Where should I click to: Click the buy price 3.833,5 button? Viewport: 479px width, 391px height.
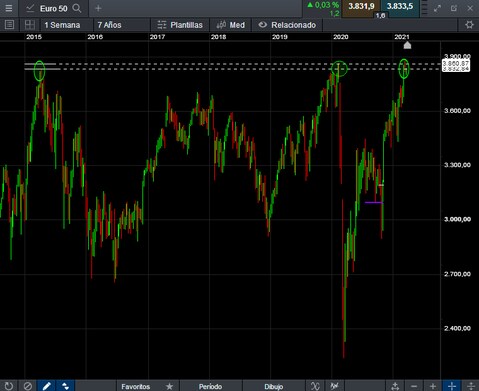pyautogui.click(x=400, y=6)
